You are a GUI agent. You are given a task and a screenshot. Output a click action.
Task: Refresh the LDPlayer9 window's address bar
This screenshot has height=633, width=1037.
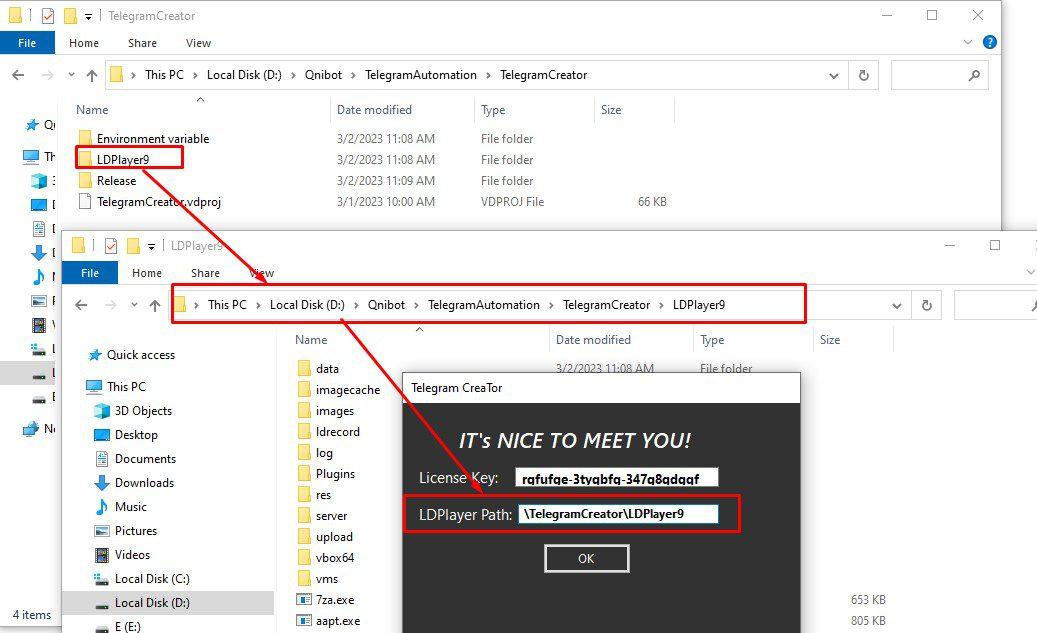(x=927, y=305)
